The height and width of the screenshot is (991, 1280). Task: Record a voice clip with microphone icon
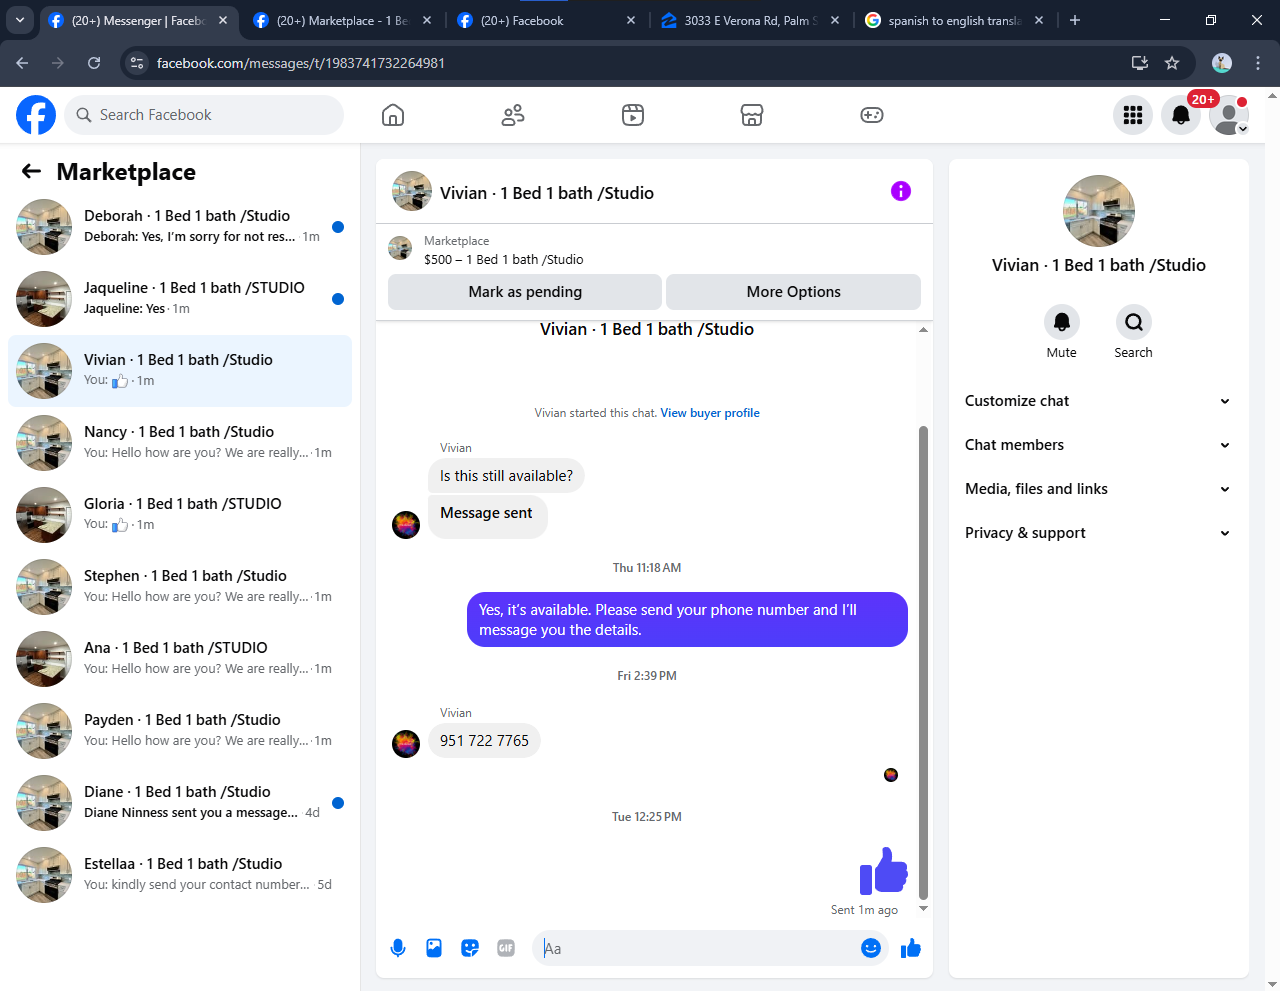tap(398, 948)
